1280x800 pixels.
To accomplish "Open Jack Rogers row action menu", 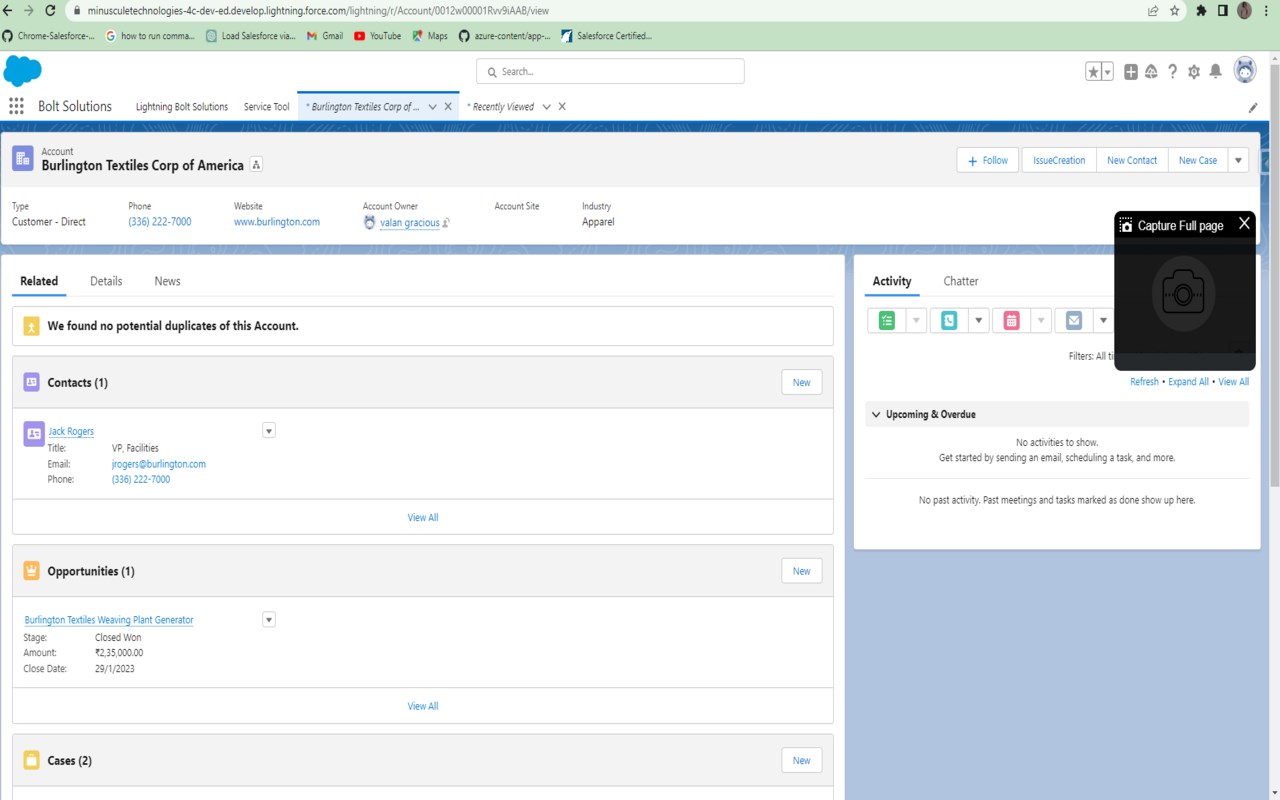I will point(268,431).
